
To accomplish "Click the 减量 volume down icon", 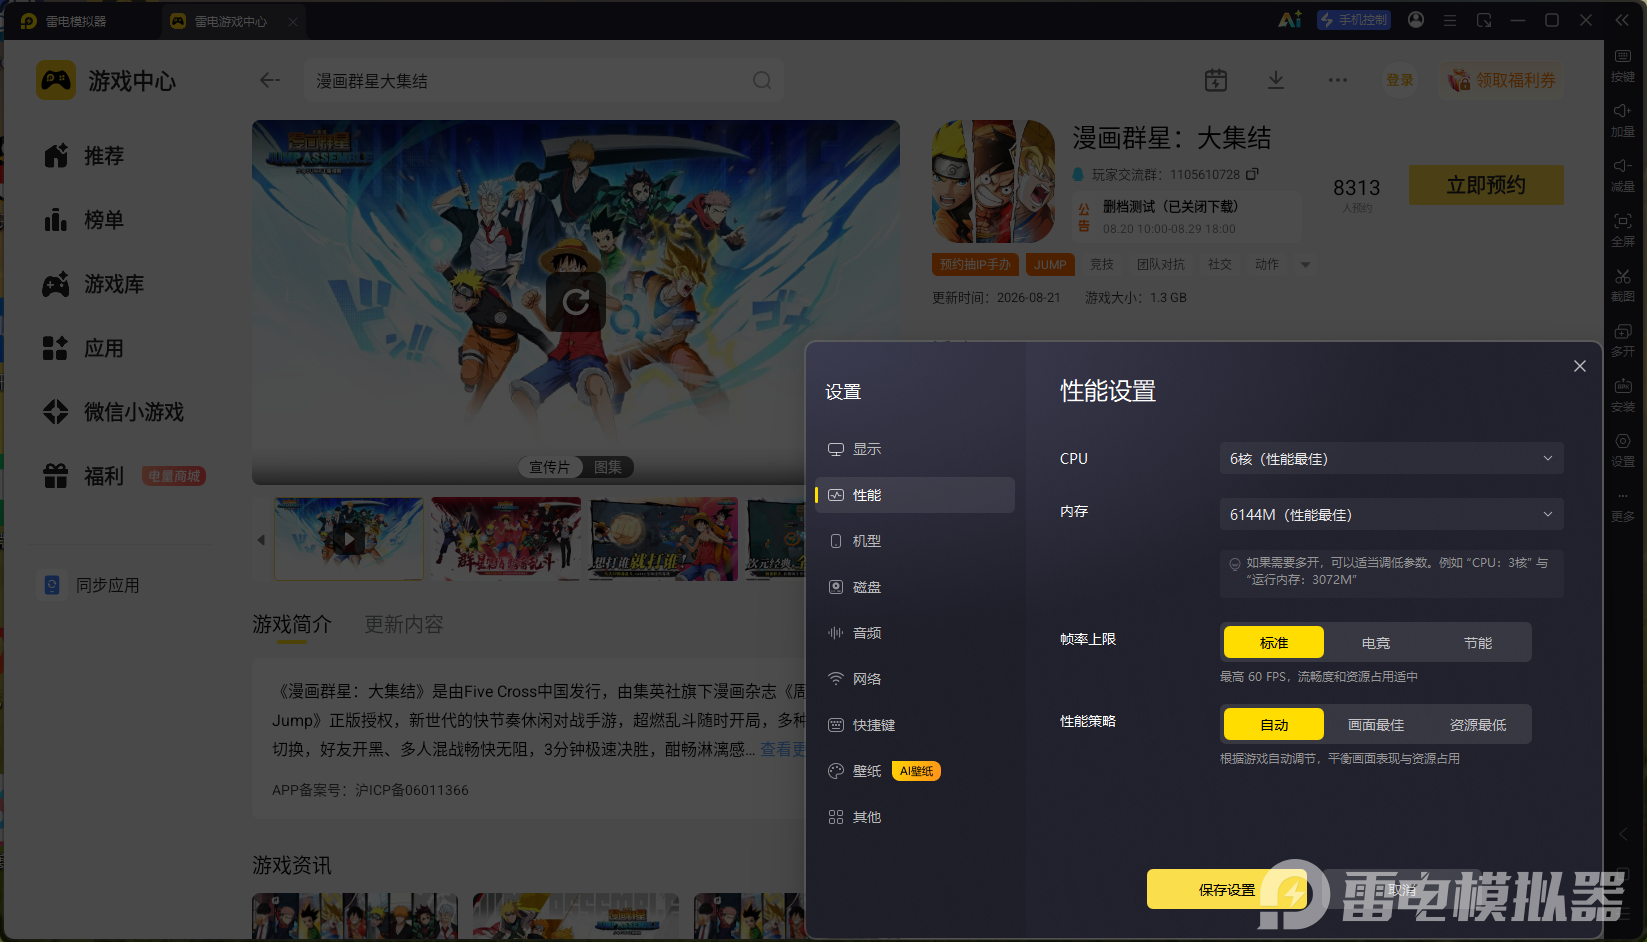I will [1623, 176].
